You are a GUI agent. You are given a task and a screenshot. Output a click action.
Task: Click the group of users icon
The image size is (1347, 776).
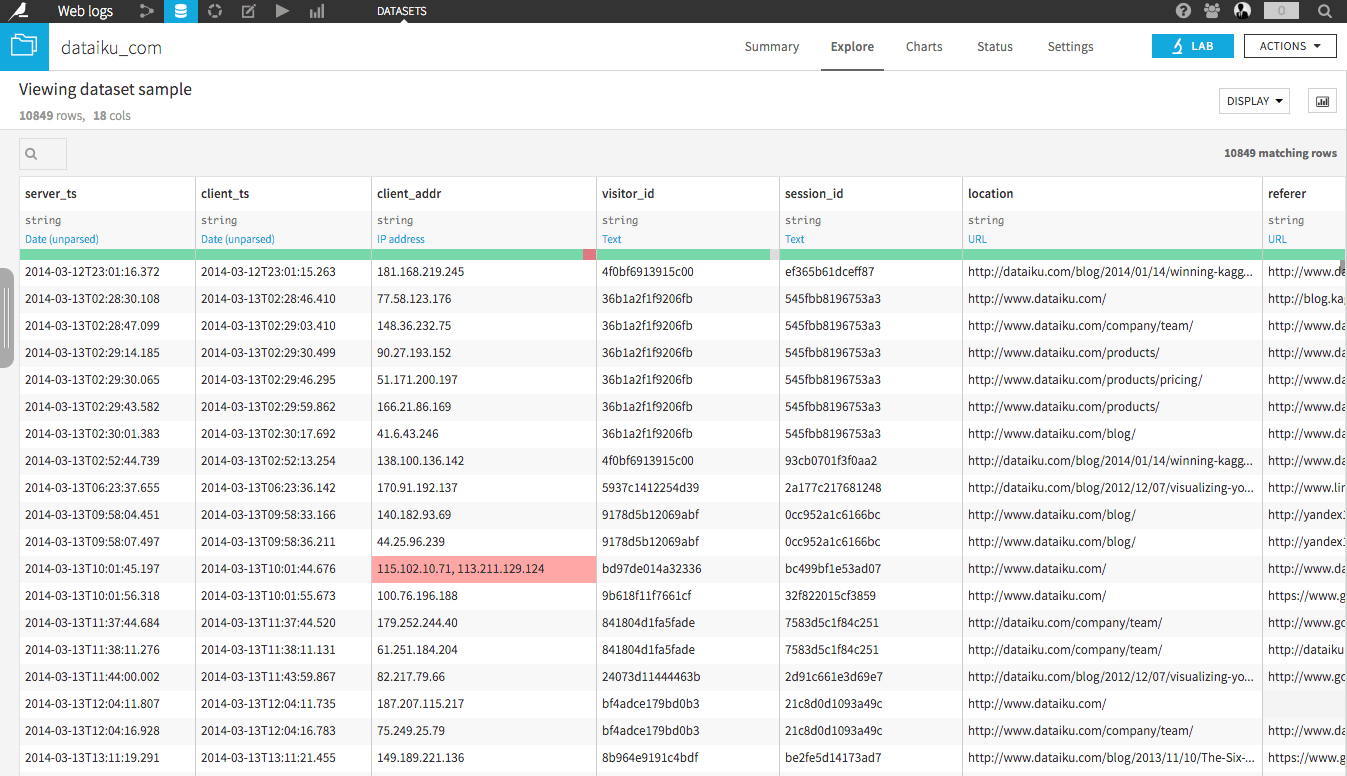[x=1213, y=11]
